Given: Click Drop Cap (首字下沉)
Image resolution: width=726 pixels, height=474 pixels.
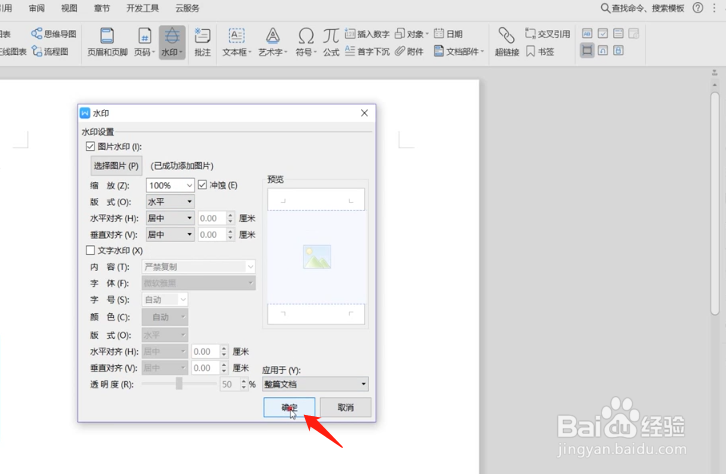Looking at the screenshot, I should (367, 51).
